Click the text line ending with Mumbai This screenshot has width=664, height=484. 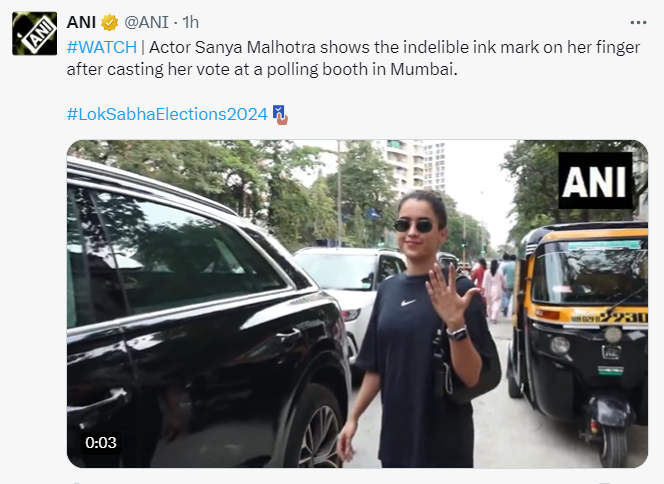click(262, 70)
